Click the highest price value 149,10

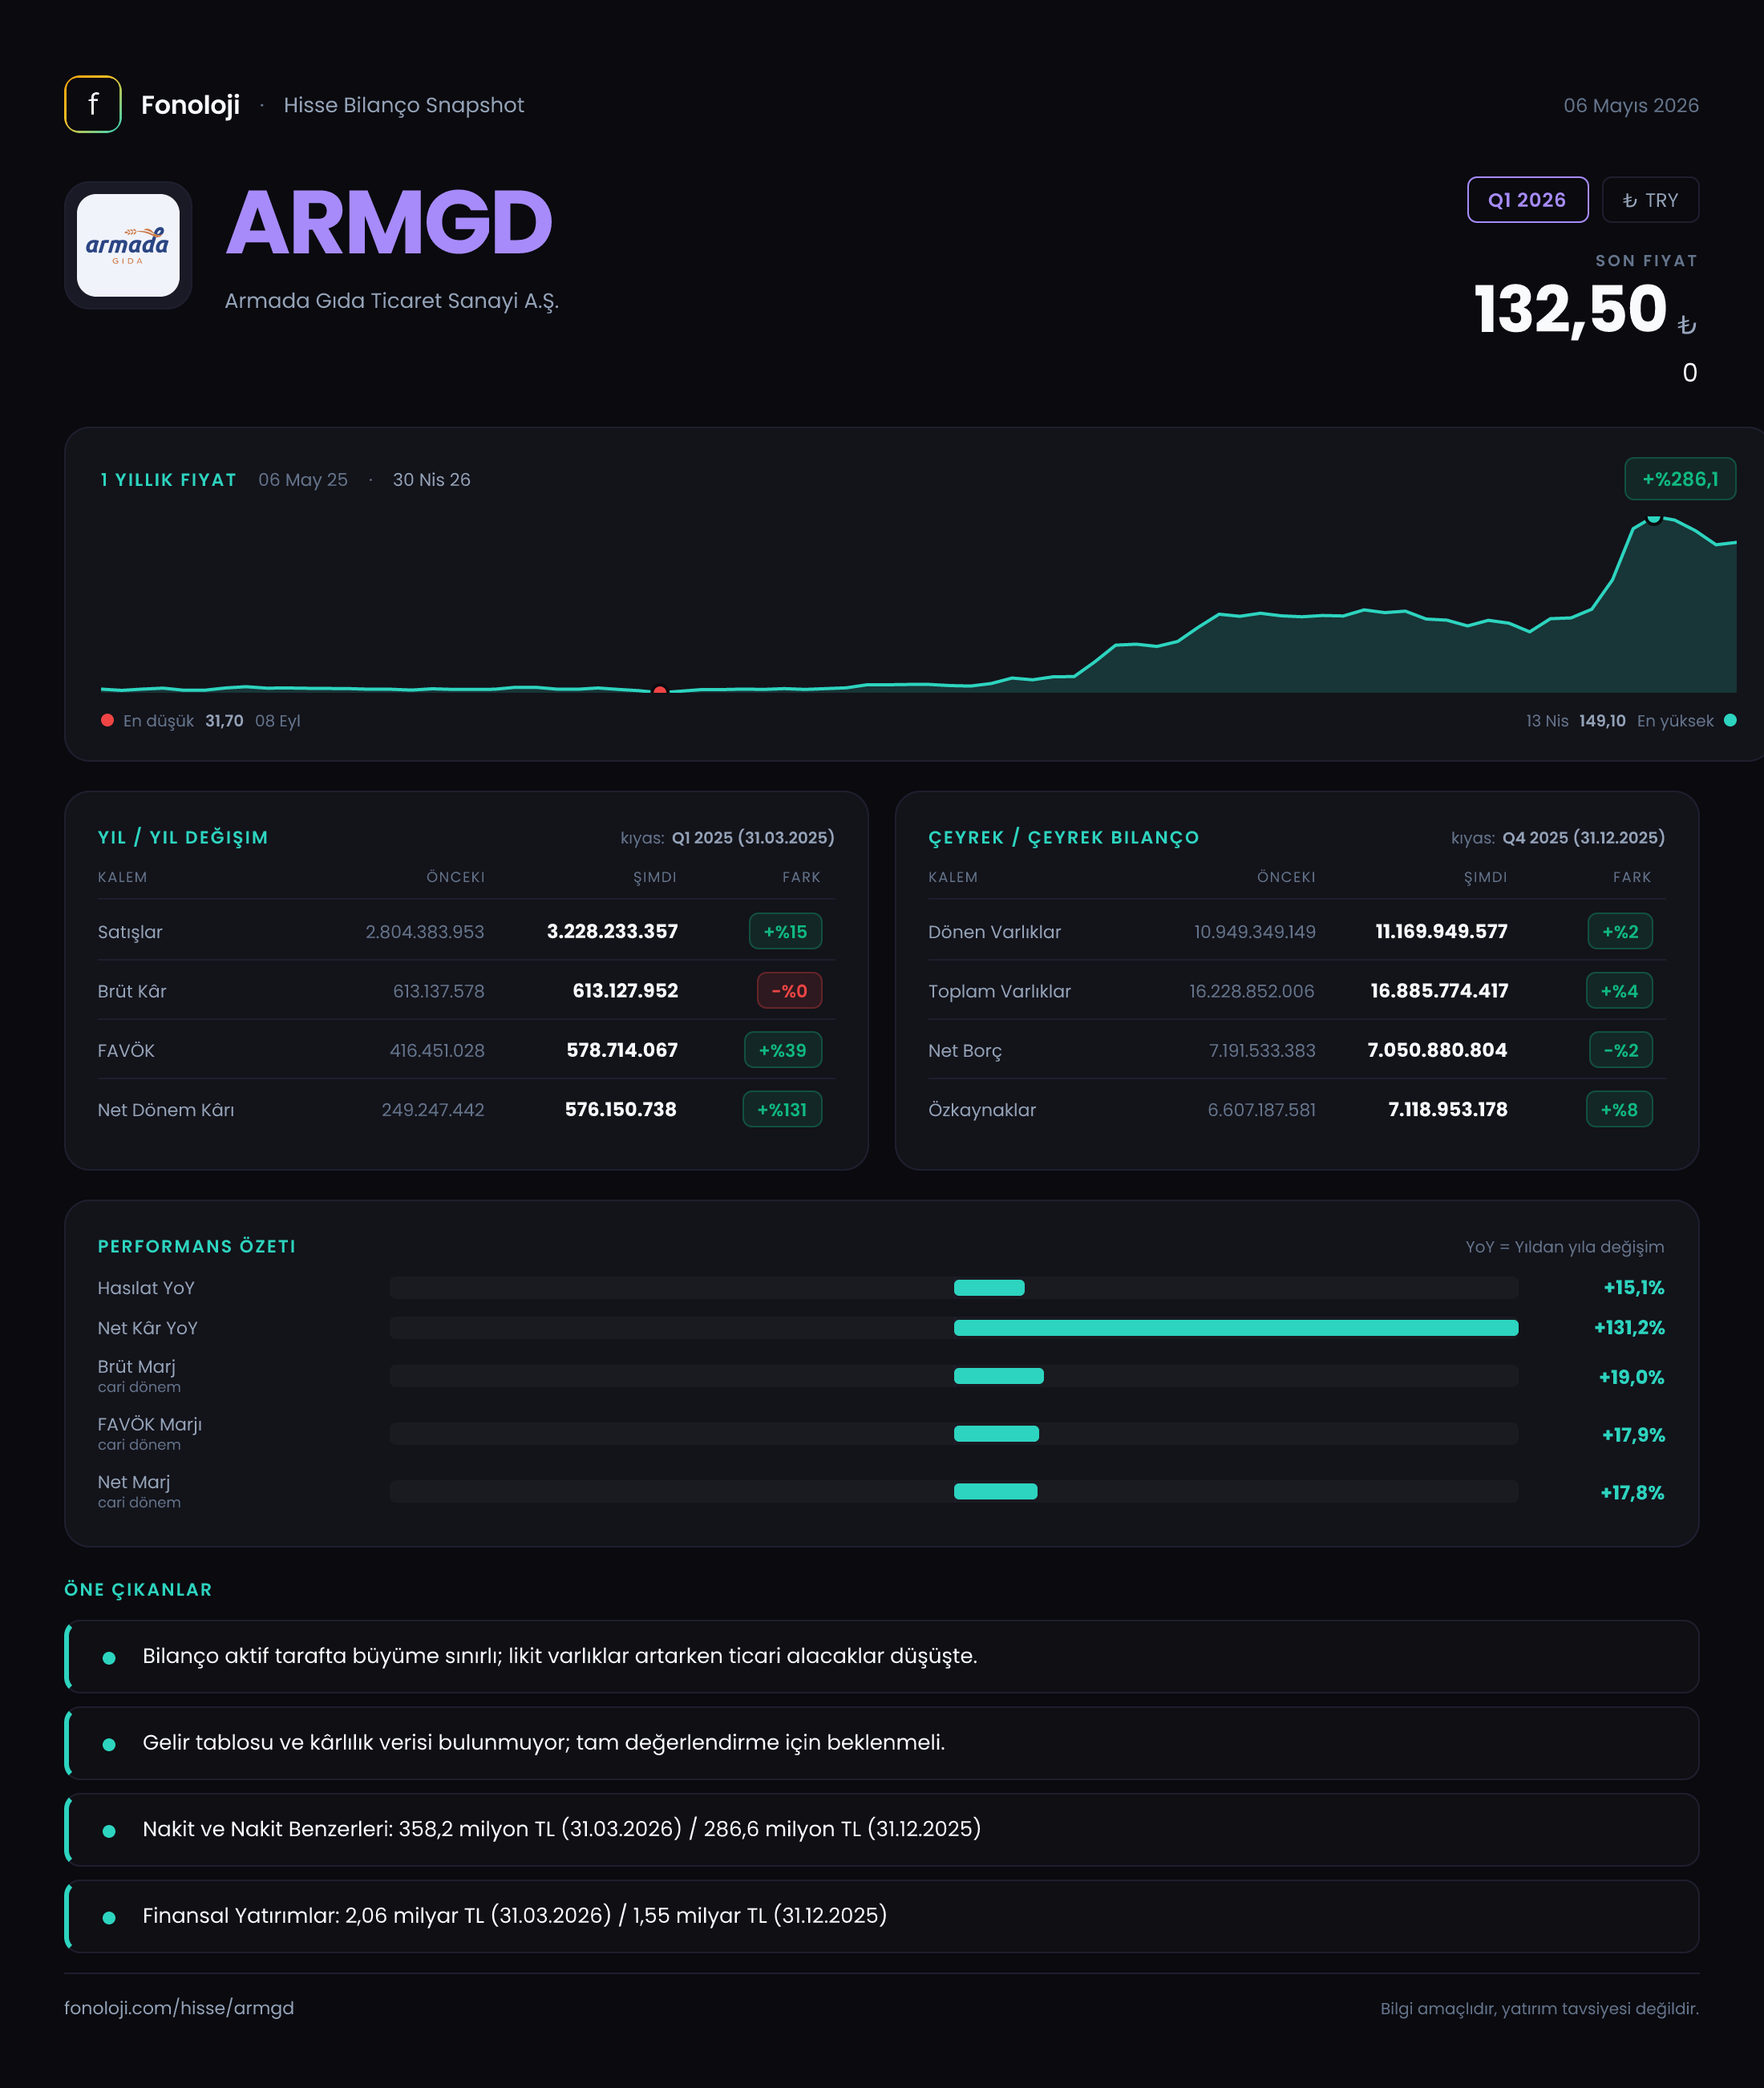click(x=1602, y=721)
